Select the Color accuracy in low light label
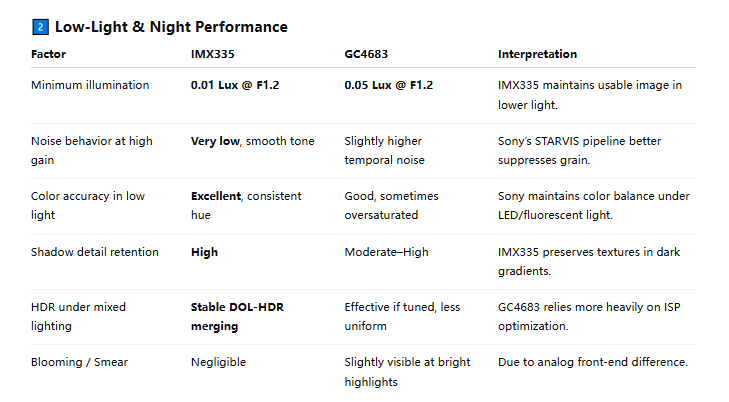This screenshot has height=402, width=729. click(x=88, y=205)
